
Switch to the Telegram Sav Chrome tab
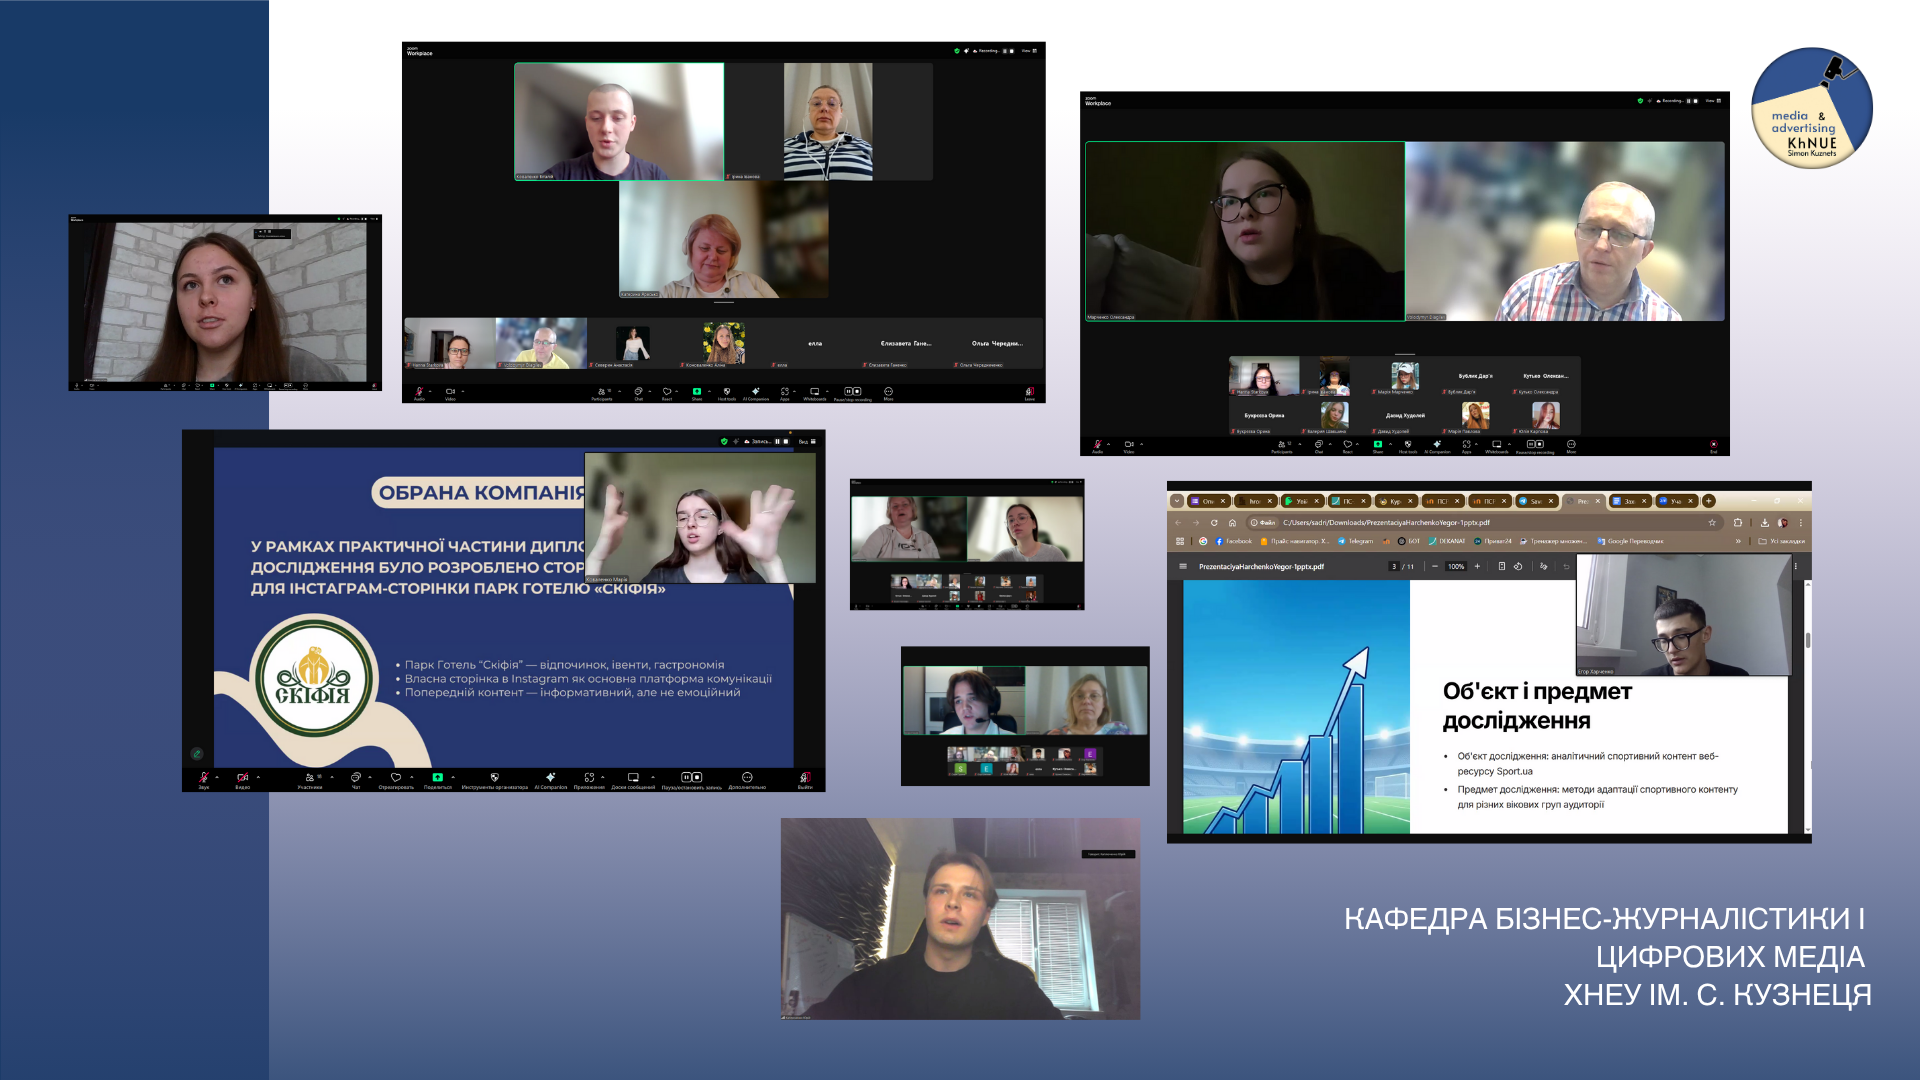[1537, 501]
